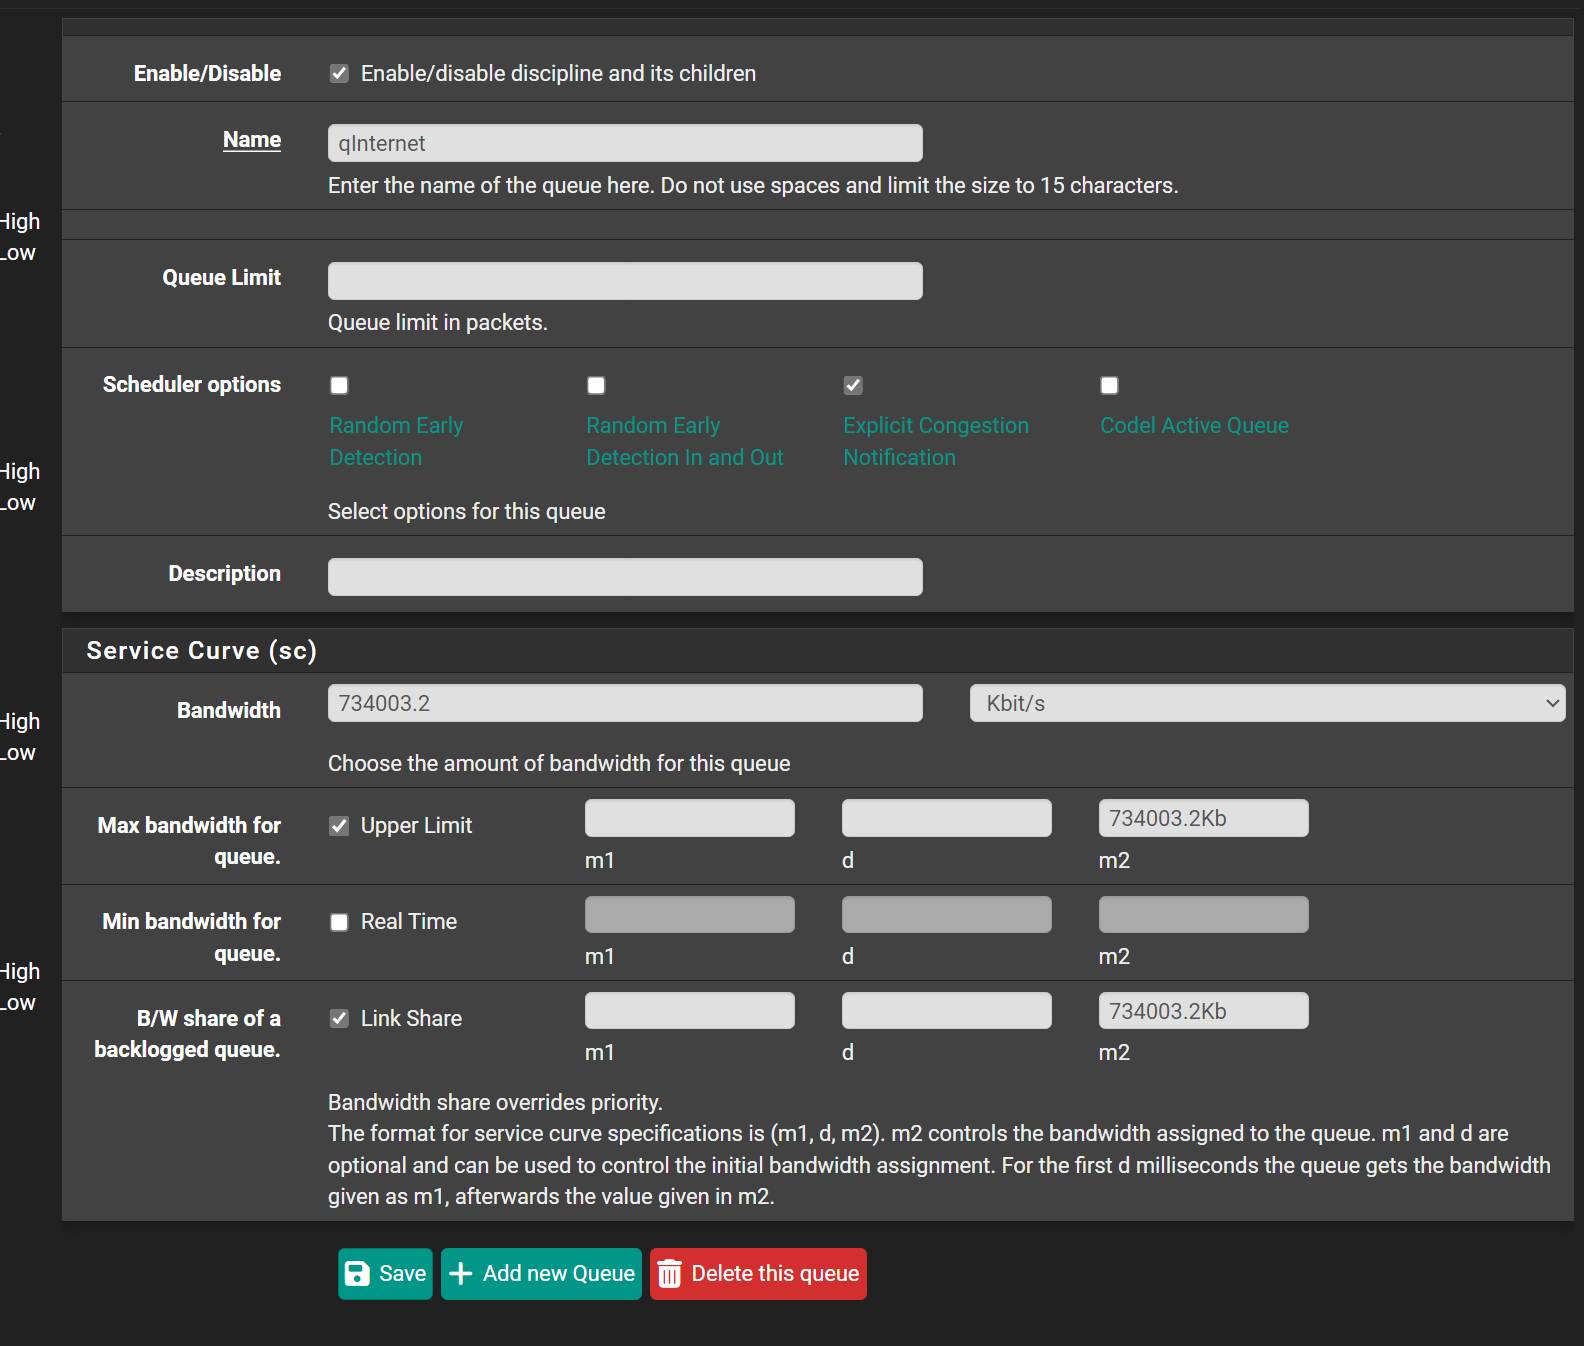The width and height of the screenshot is (1584, 1346).
Task: Click the Explicit Congestion Notification label
Action: pyautogui.click(x=936, y=441)
